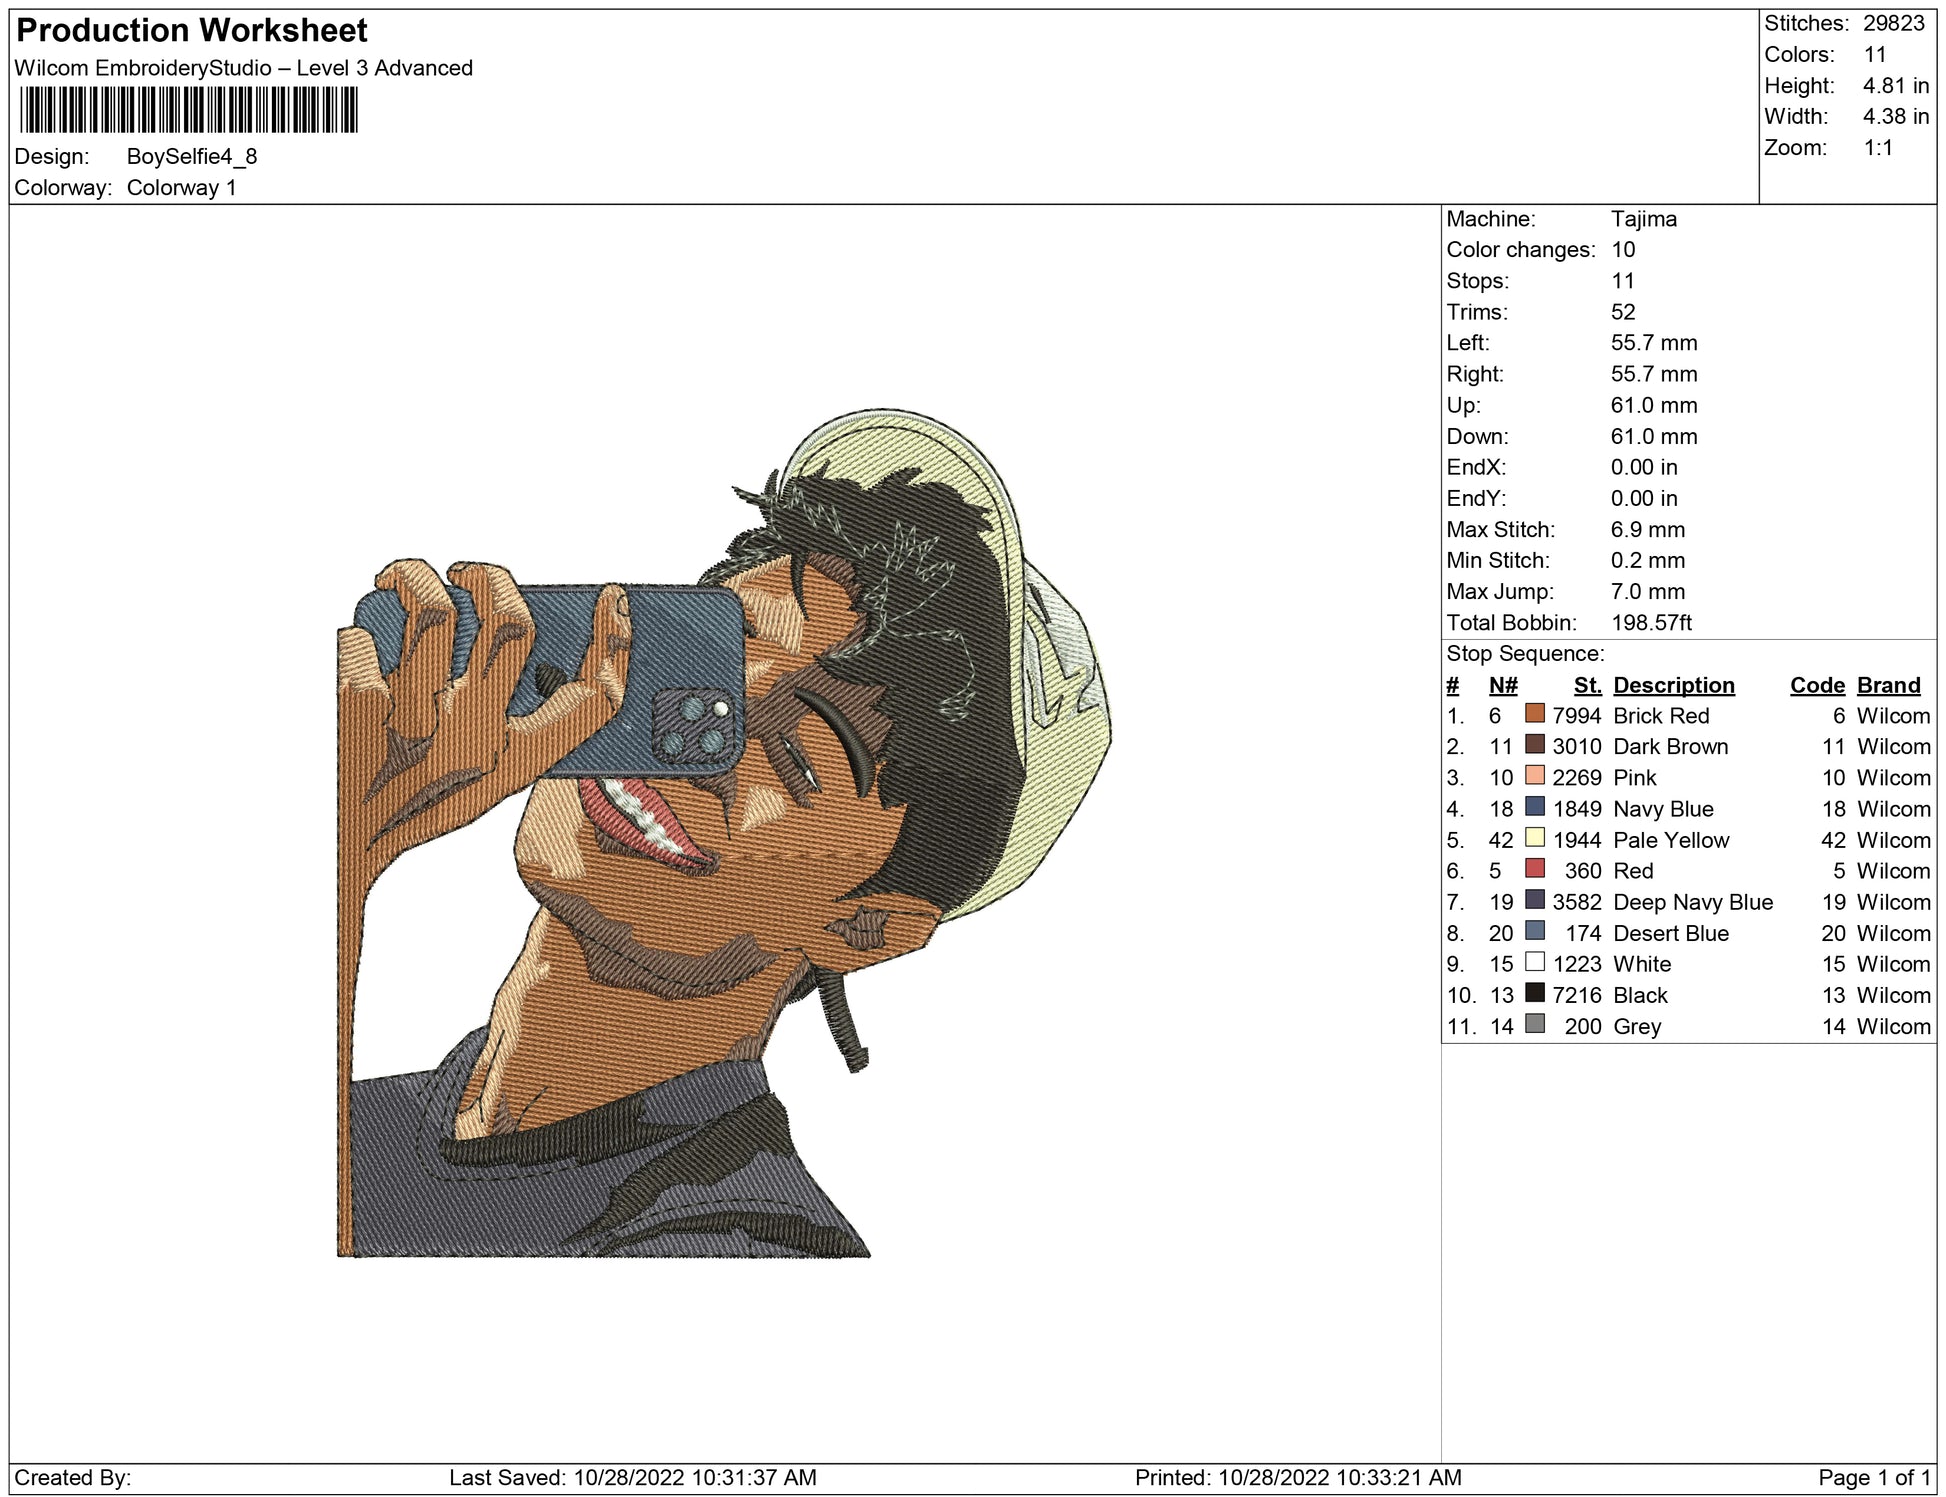Image resolution: width=1946 pixels, height=1497 pixels.
Task: Select the Deep Navy Blue swatch
Action: (x=1534, y=900)
